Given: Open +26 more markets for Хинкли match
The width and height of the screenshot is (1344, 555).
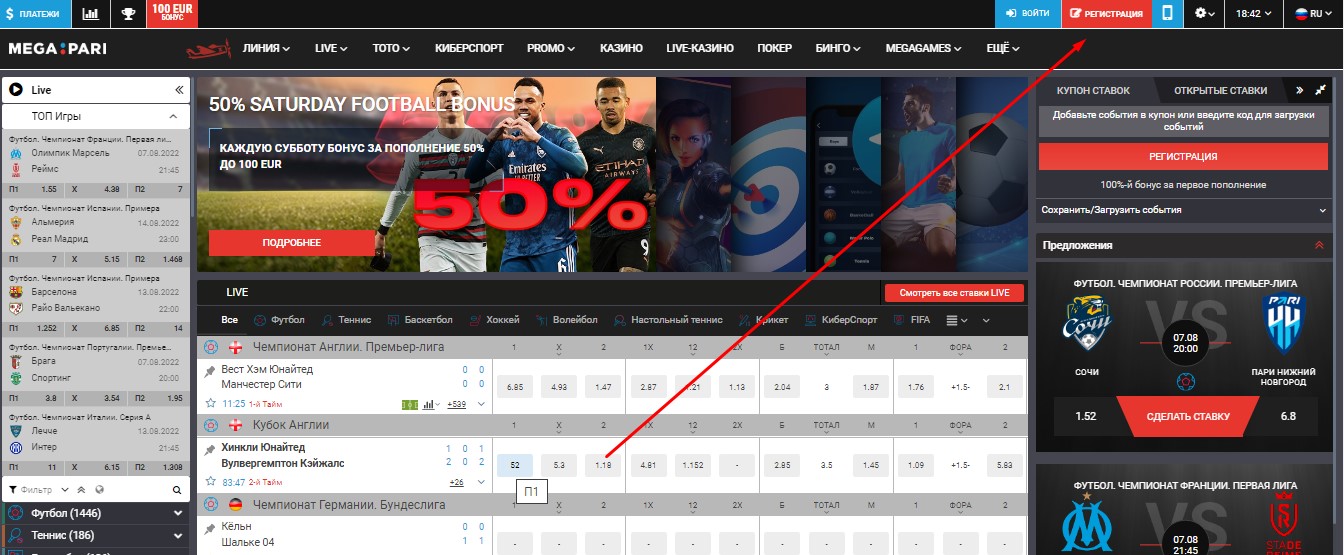Looking at the screenshot, I should point(456,482).
